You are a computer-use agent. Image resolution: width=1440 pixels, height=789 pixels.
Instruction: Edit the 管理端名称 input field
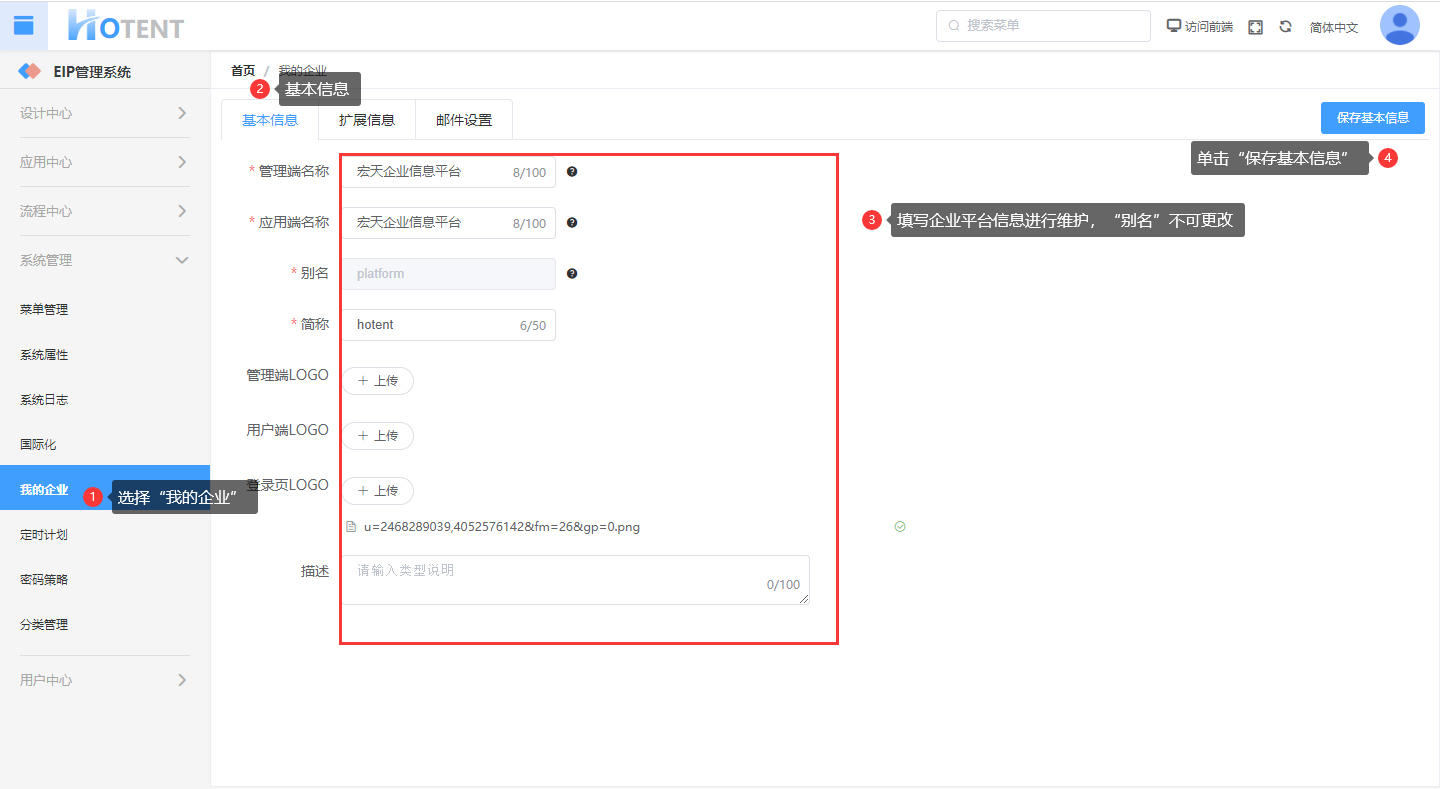(449, 172)
